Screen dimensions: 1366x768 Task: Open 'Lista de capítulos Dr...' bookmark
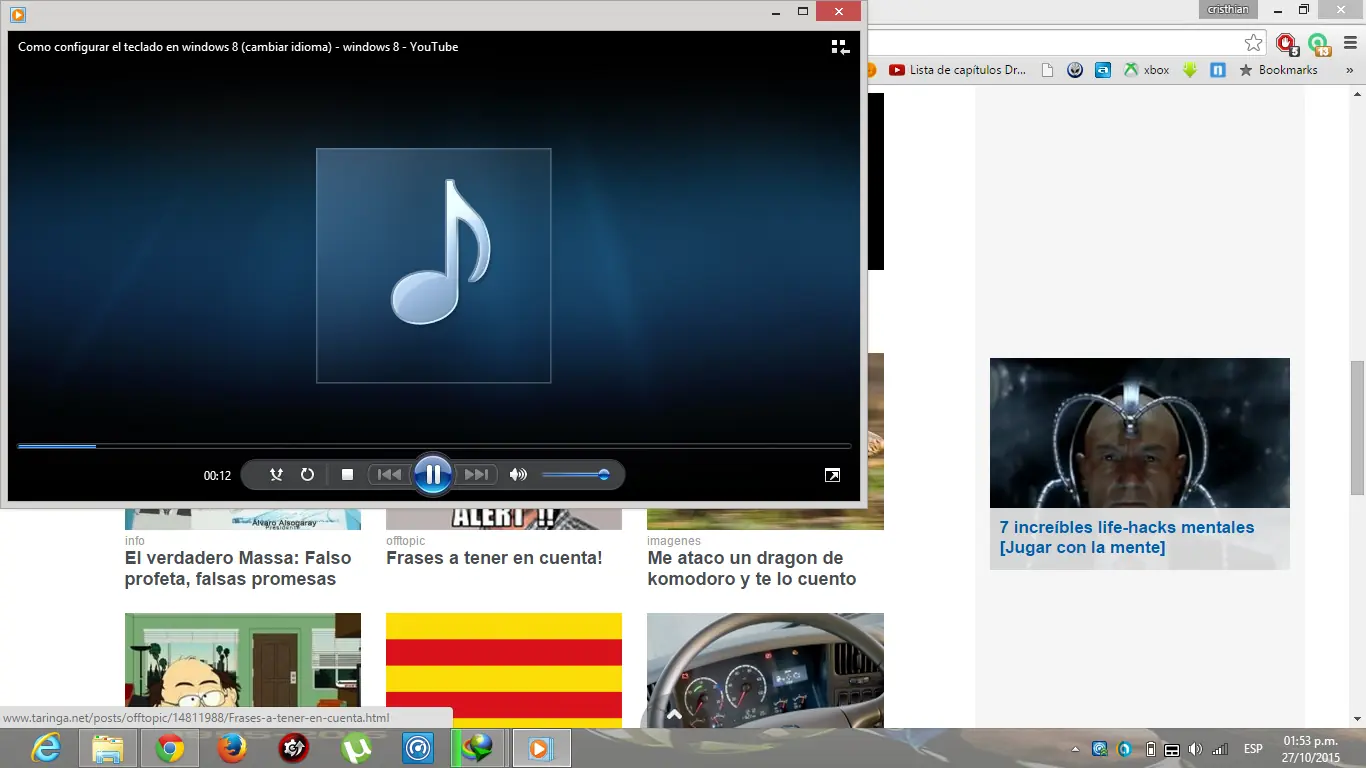[x=957, y=70]
